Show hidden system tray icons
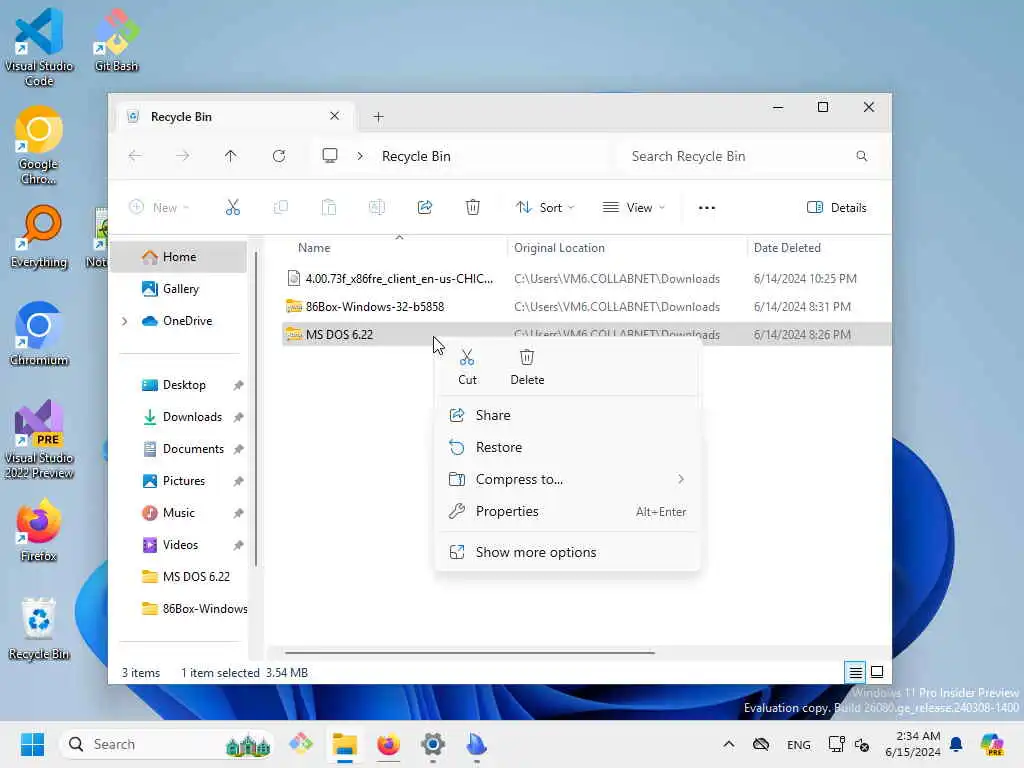The width and height of the screenshot is (1024, 768). click(x=729, y=744)
